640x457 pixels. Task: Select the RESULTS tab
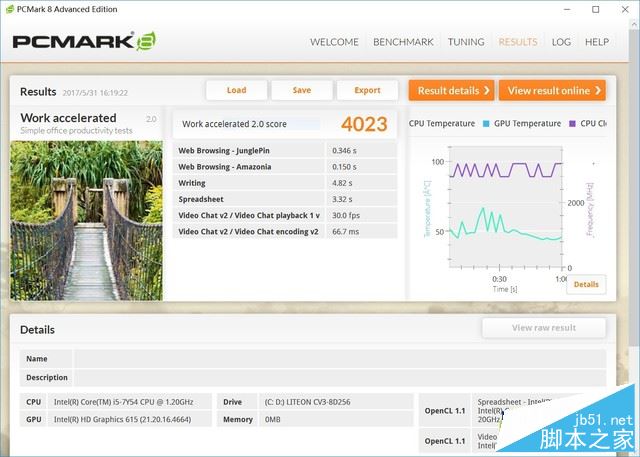click(518, 42)
